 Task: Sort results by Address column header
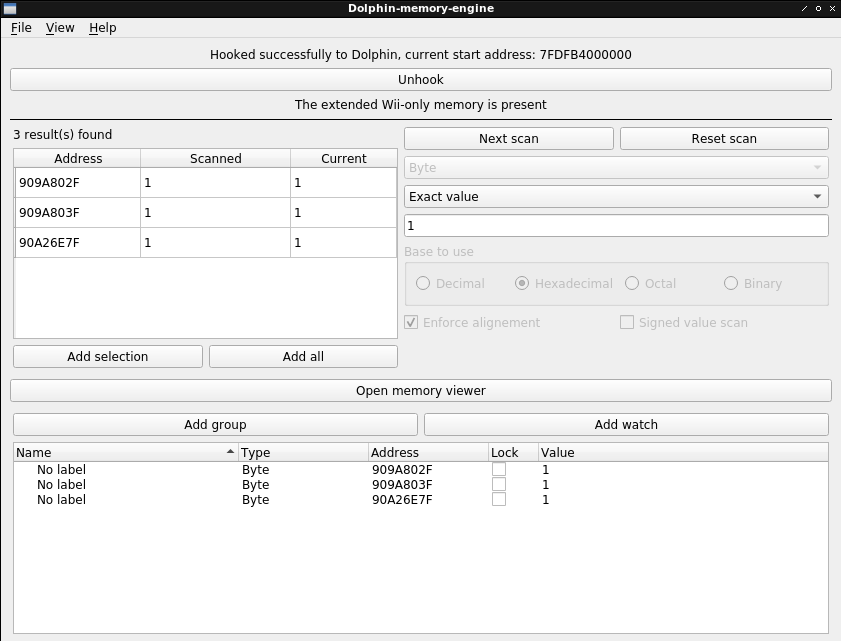click(x=78, y=159)
